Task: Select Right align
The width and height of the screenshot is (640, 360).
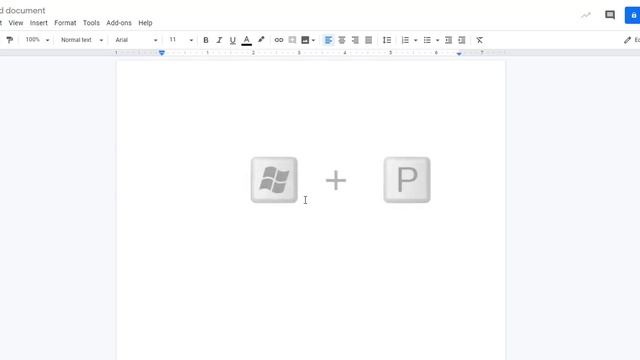Action: pyautogui.click(x=355, y=40)
